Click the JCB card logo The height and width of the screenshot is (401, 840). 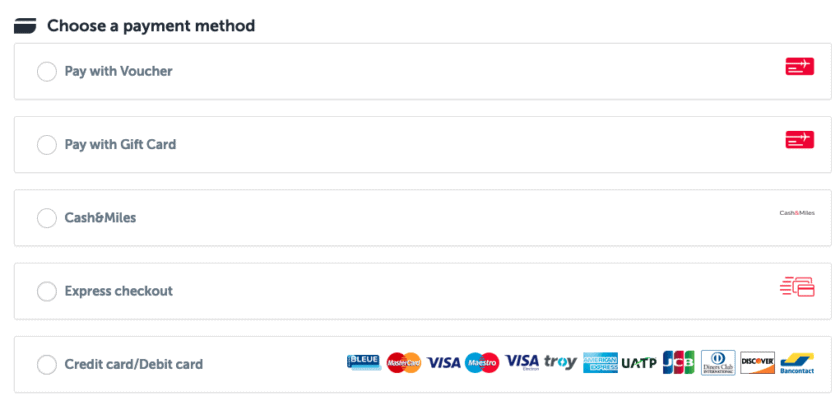[678, 362]
